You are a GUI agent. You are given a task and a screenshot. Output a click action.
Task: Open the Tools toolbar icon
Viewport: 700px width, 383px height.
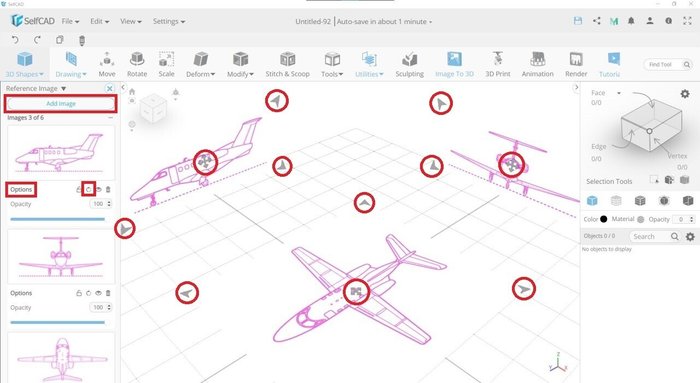click(332, 65)
